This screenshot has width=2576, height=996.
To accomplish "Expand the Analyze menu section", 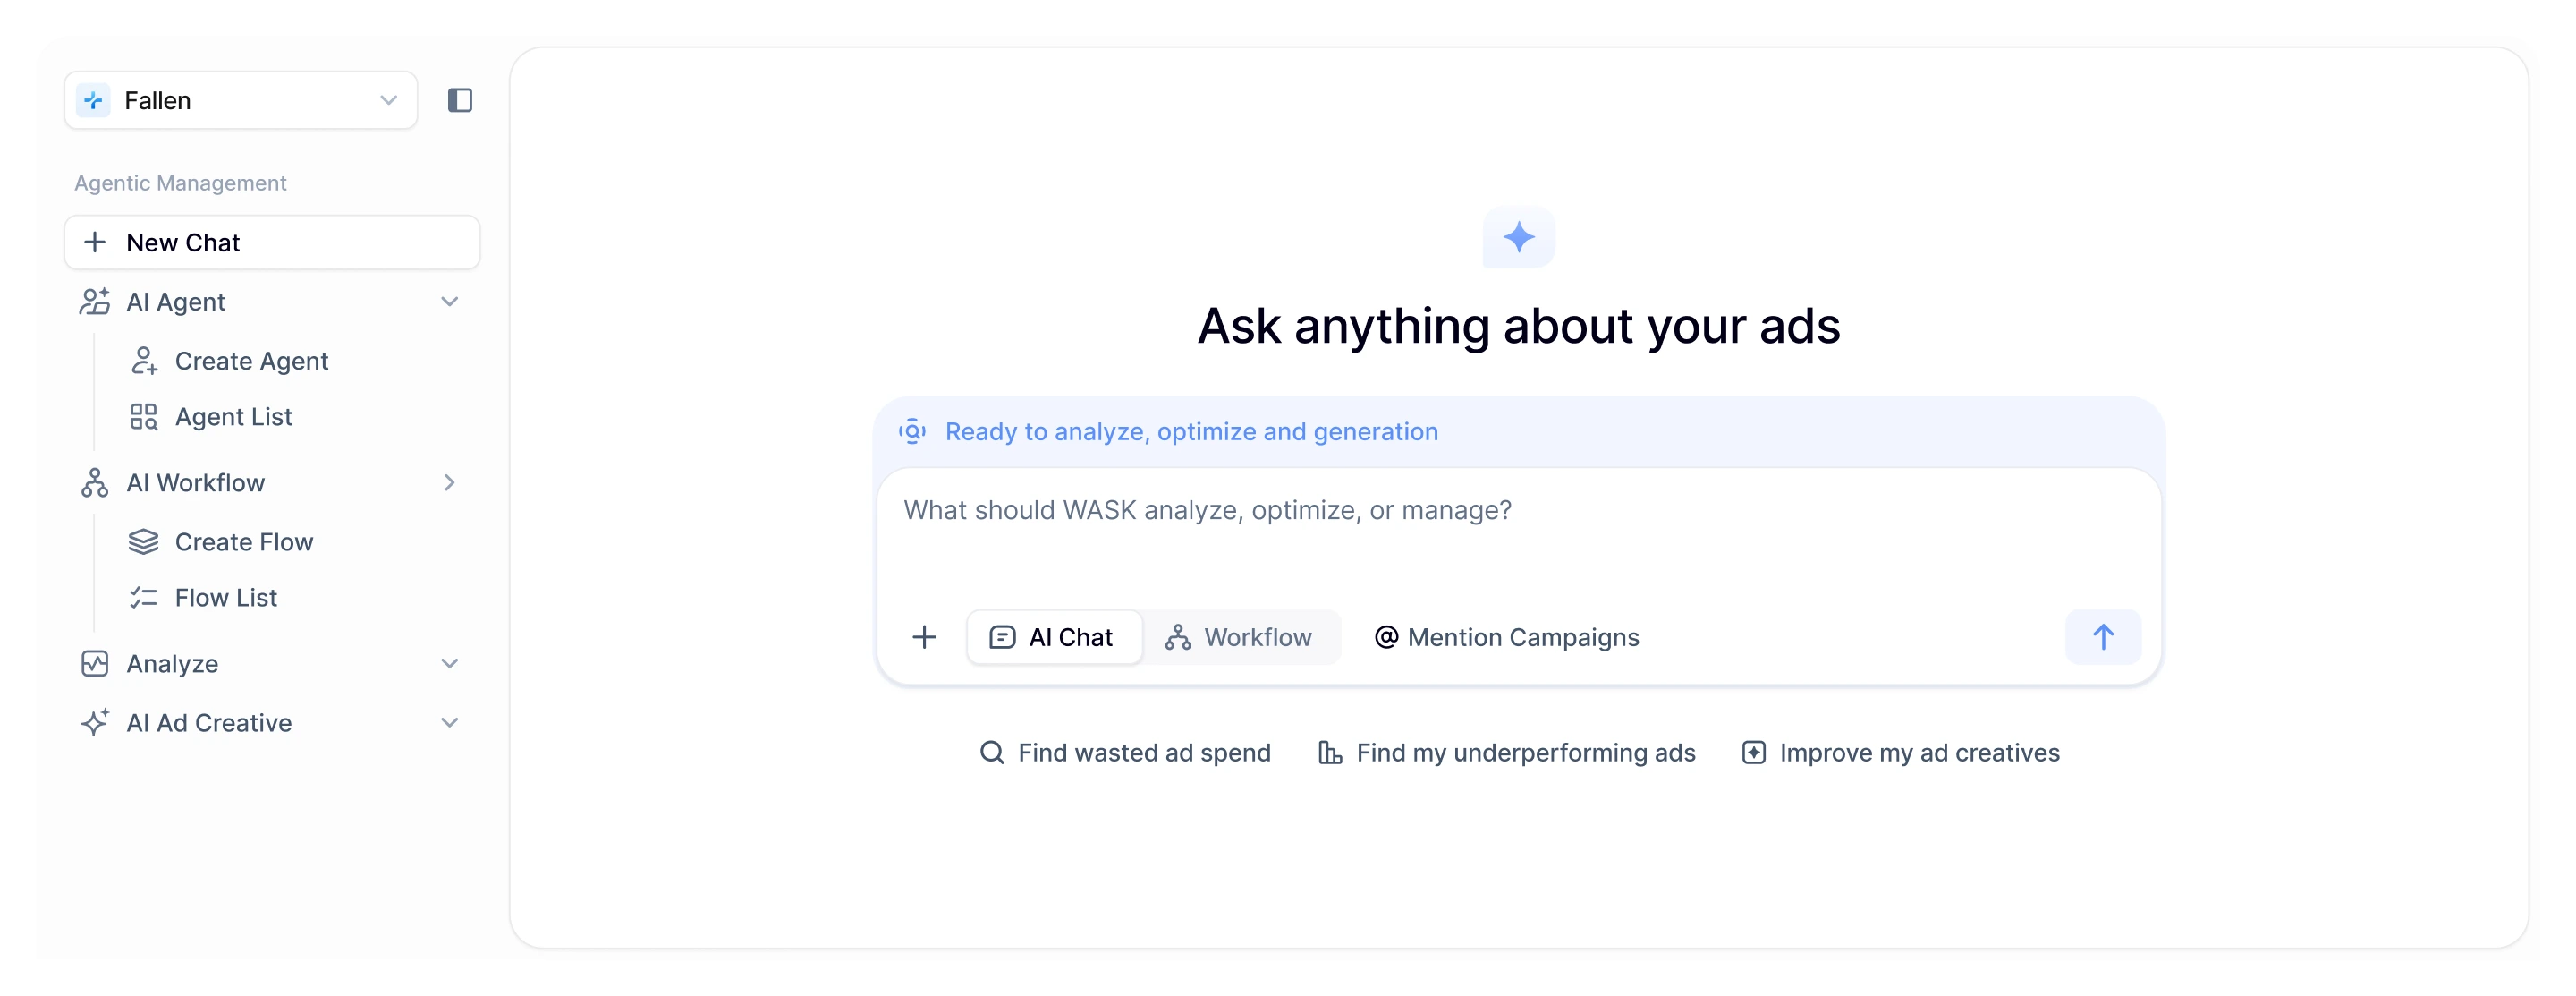I will pos(272,664).
